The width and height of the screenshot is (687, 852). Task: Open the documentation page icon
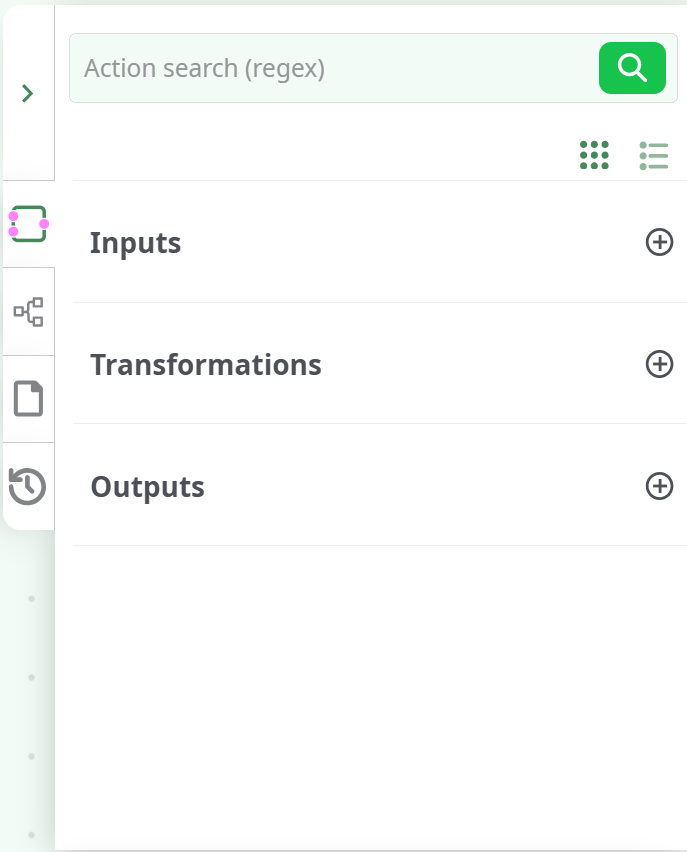pyautogui.click(x=28, y=398)
